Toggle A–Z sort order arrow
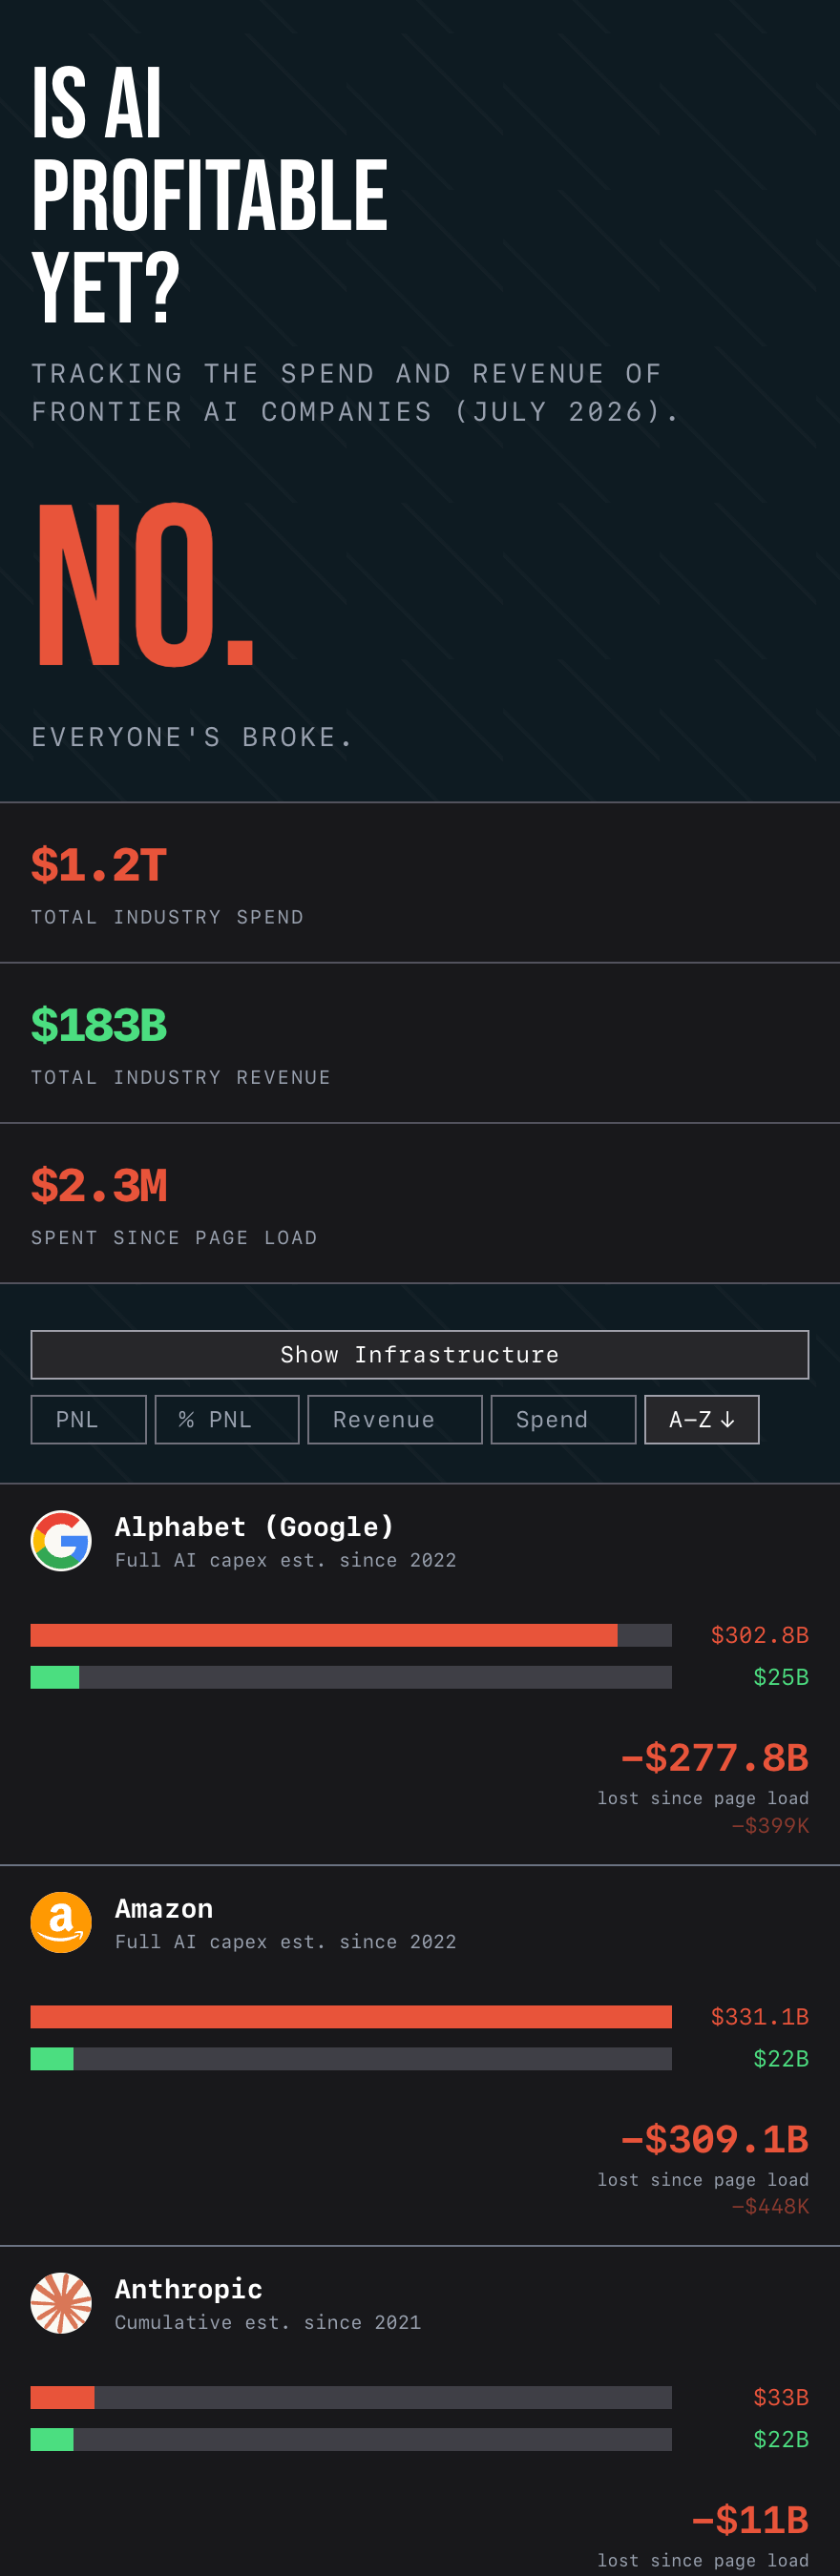 [x=702, y=1419]
